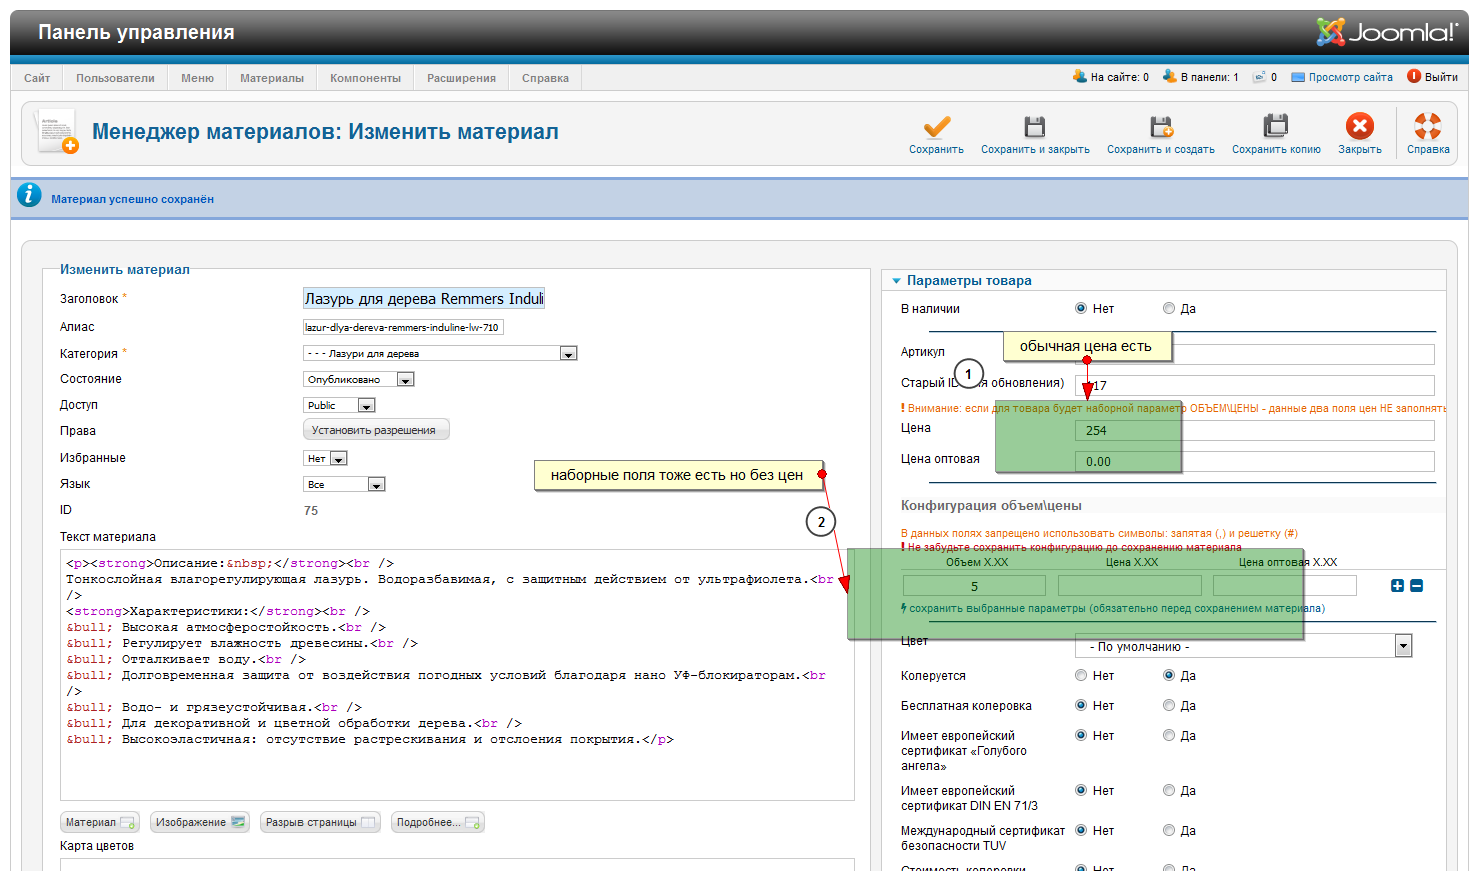This screenshot has width=1479, height=871.
Task: Open the Материалы menu
Action: (271, 78)
